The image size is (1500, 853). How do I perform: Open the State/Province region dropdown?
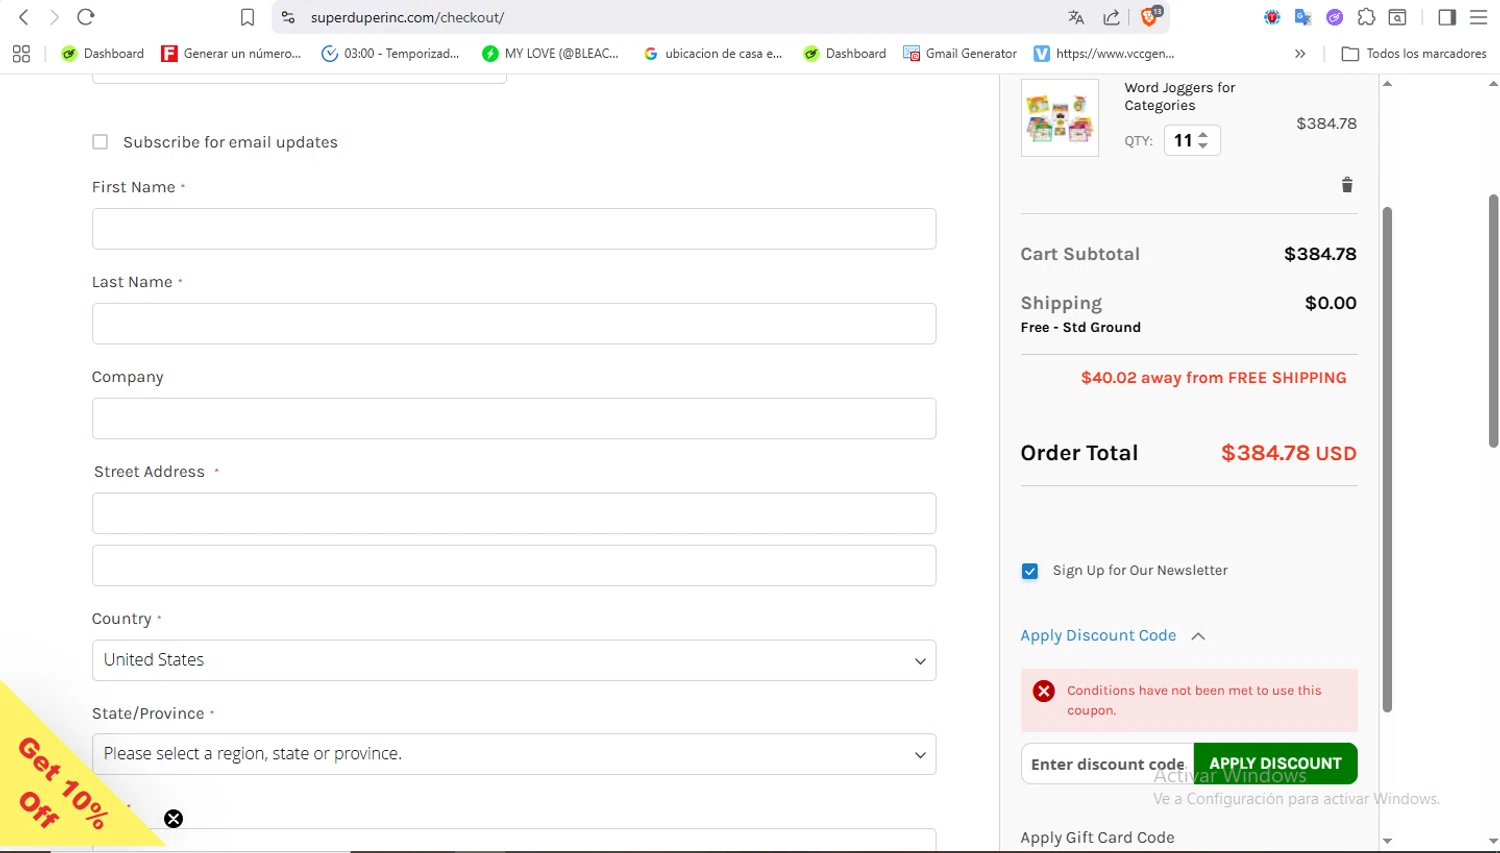[x=514, y=754]
